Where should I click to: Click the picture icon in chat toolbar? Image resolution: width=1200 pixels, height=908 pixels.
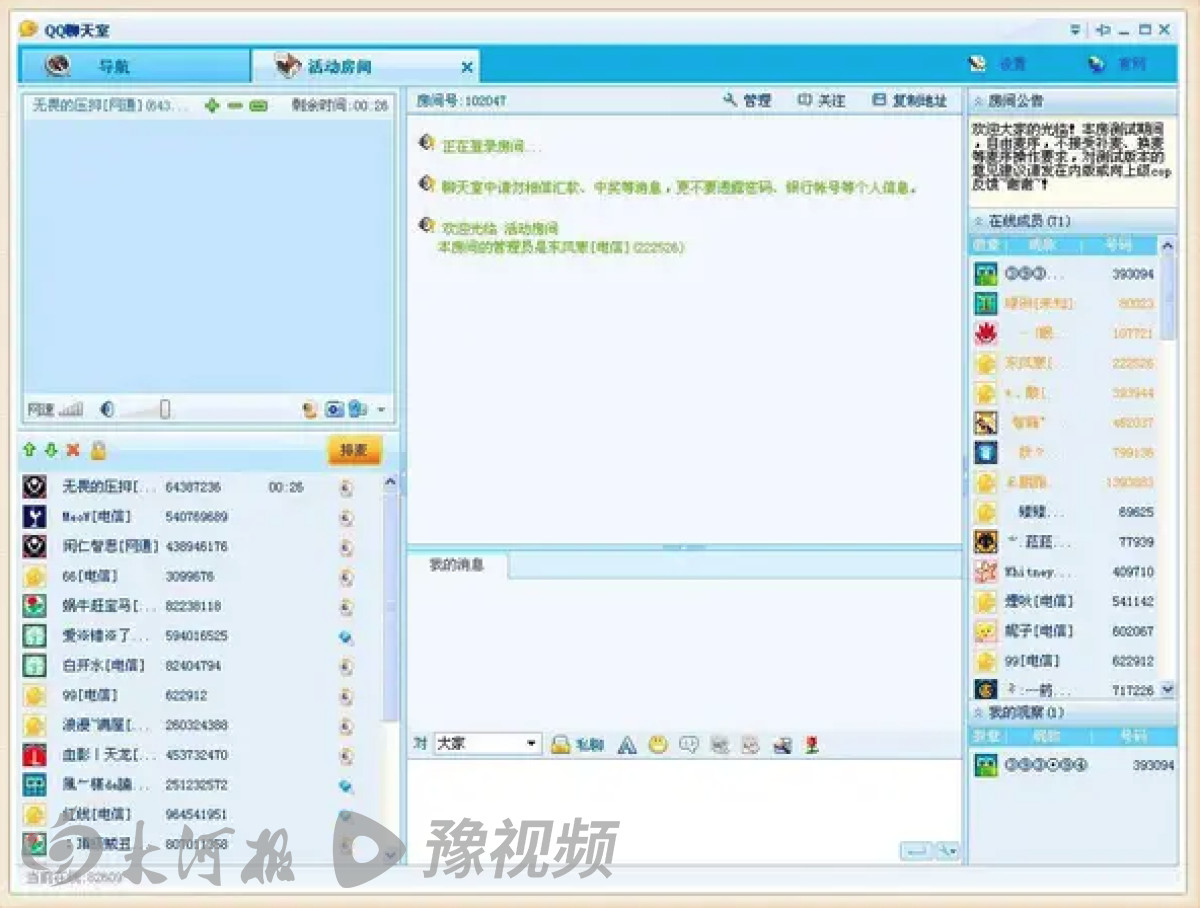coord(719,744)
